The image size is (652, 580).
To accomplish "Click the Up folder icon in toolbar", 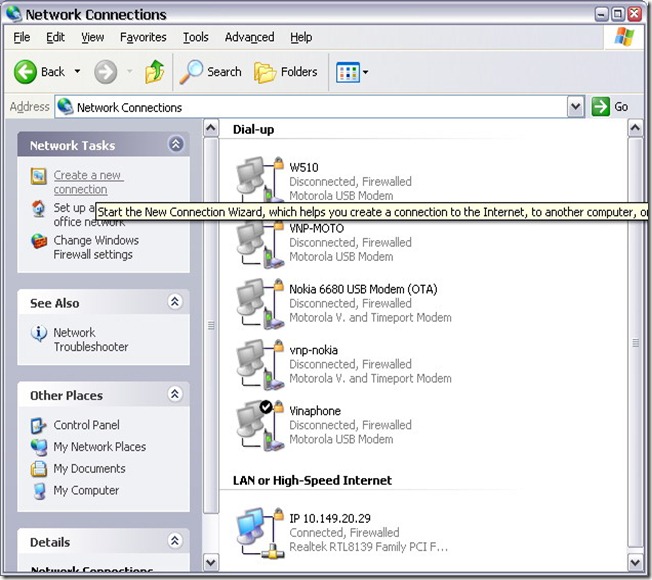I will (x=154, y=72).
